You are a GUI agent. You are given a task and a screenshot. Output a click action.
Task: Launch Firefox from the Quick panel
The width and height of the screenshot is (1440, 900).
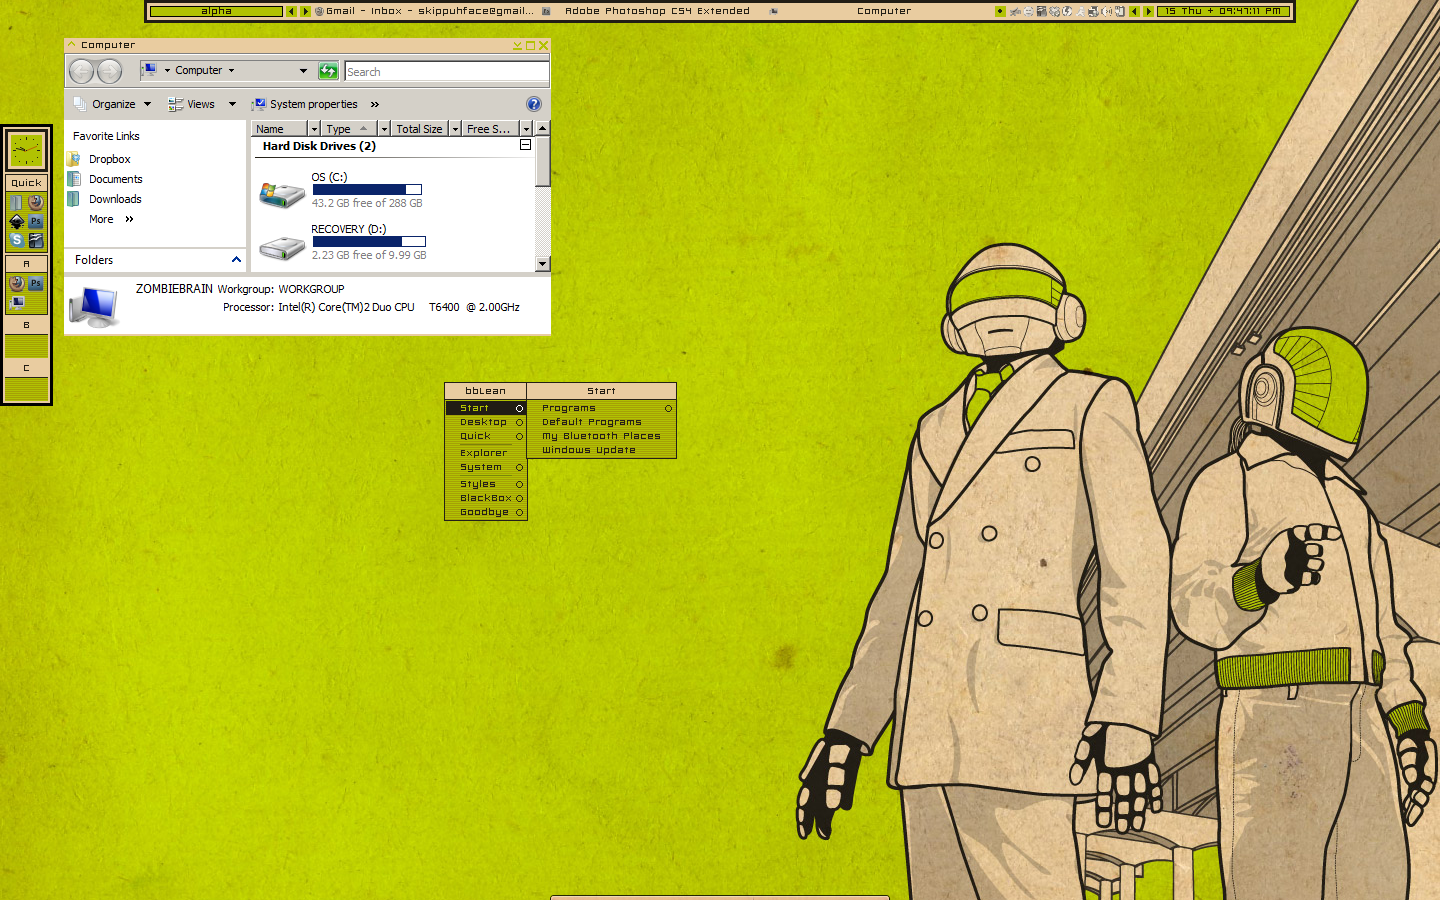(x=36, y=202)
